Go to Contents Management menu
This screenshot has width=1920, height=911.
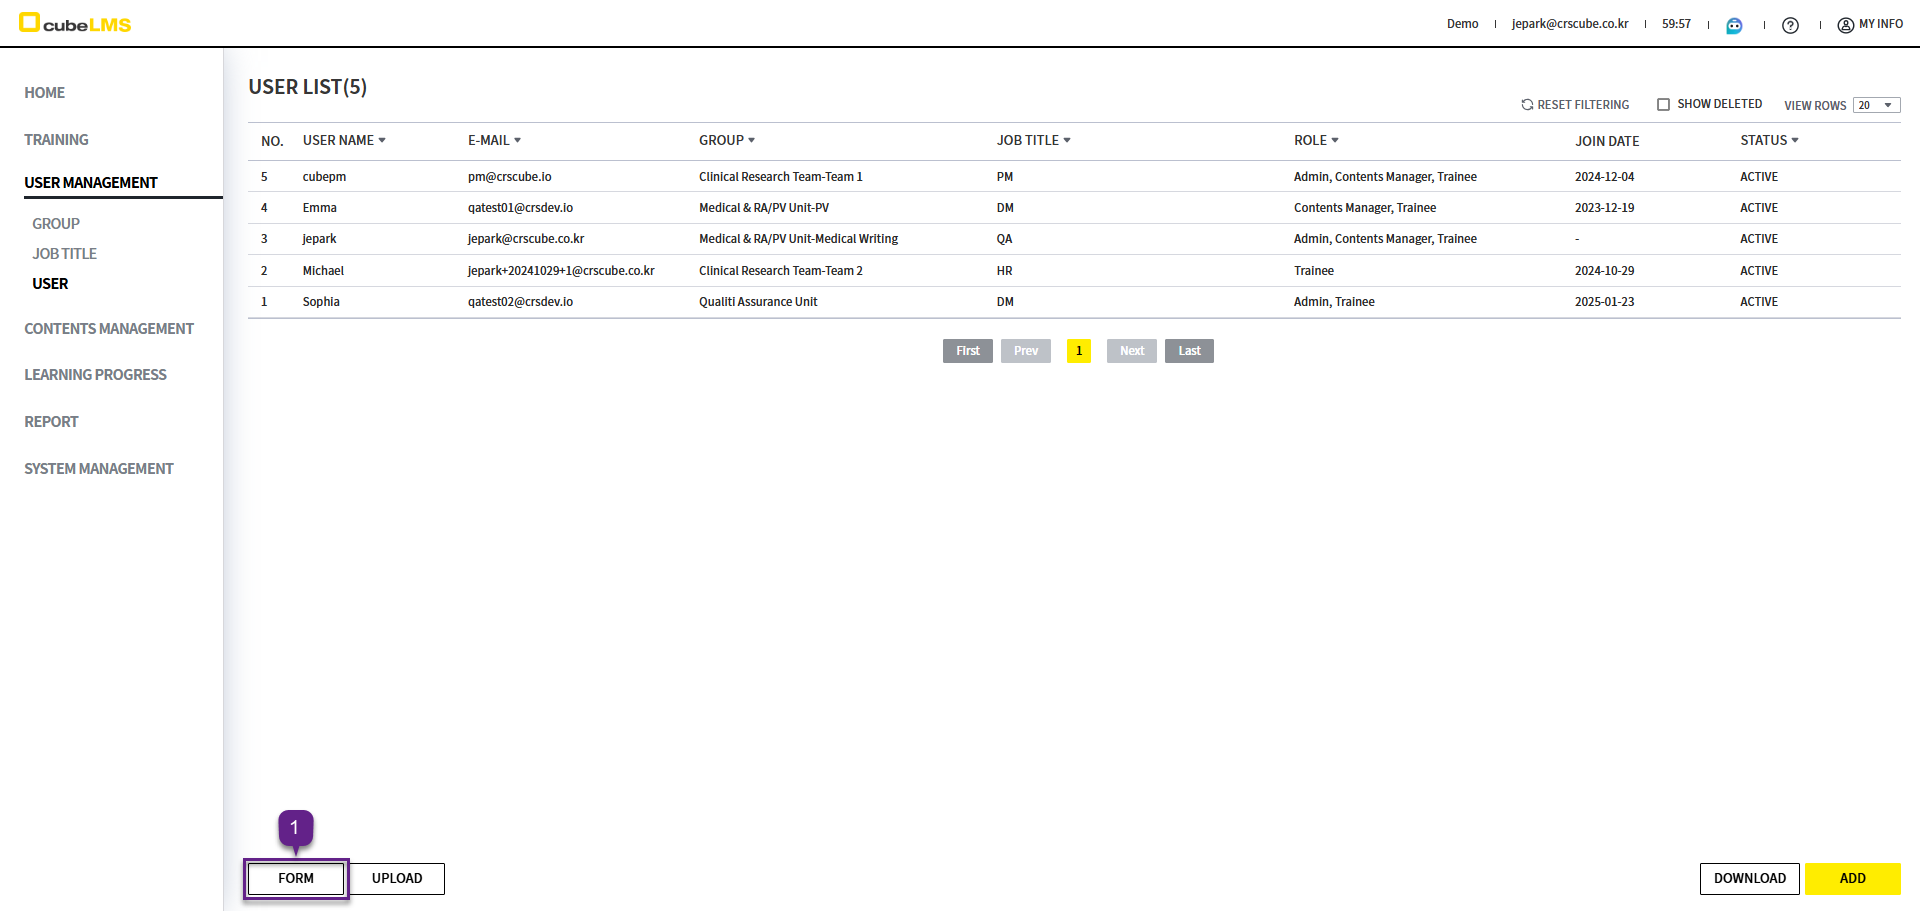pos(109,329)
